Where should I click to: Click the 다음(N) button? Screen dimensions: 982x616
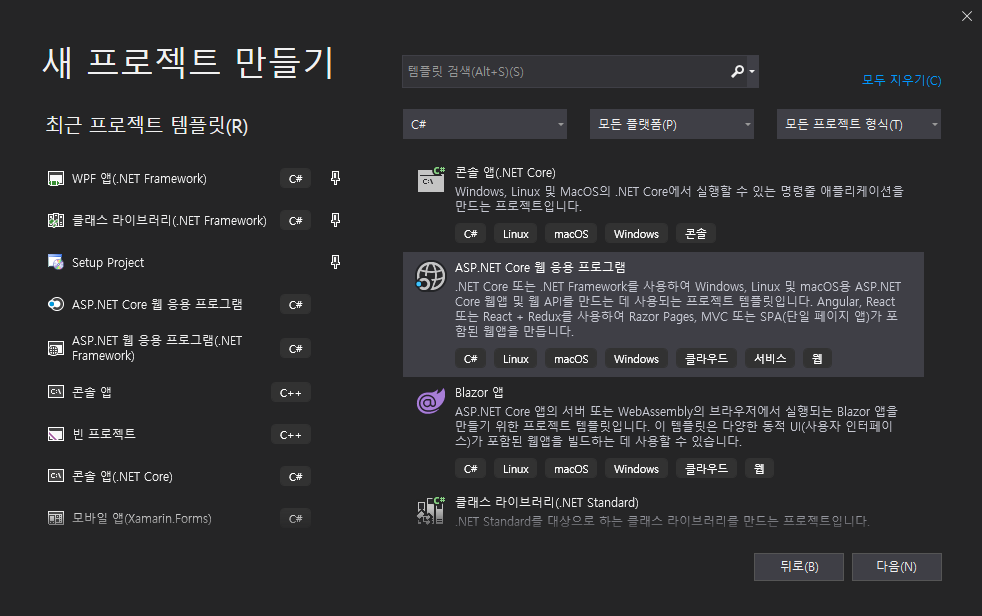[896, 567]
